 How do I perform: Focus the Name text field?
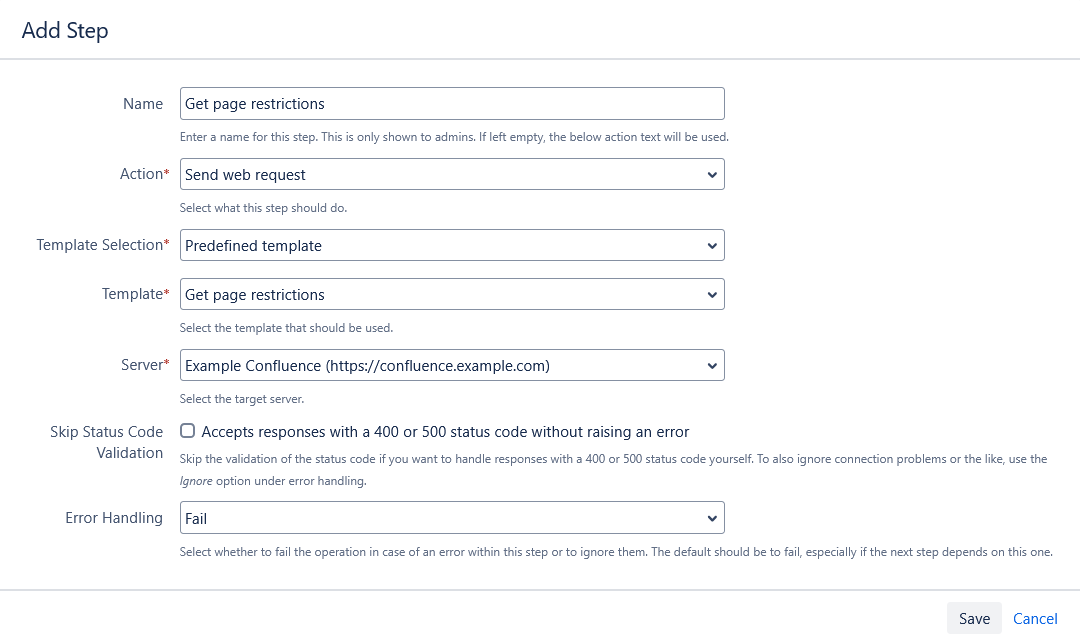click(452, 104)
